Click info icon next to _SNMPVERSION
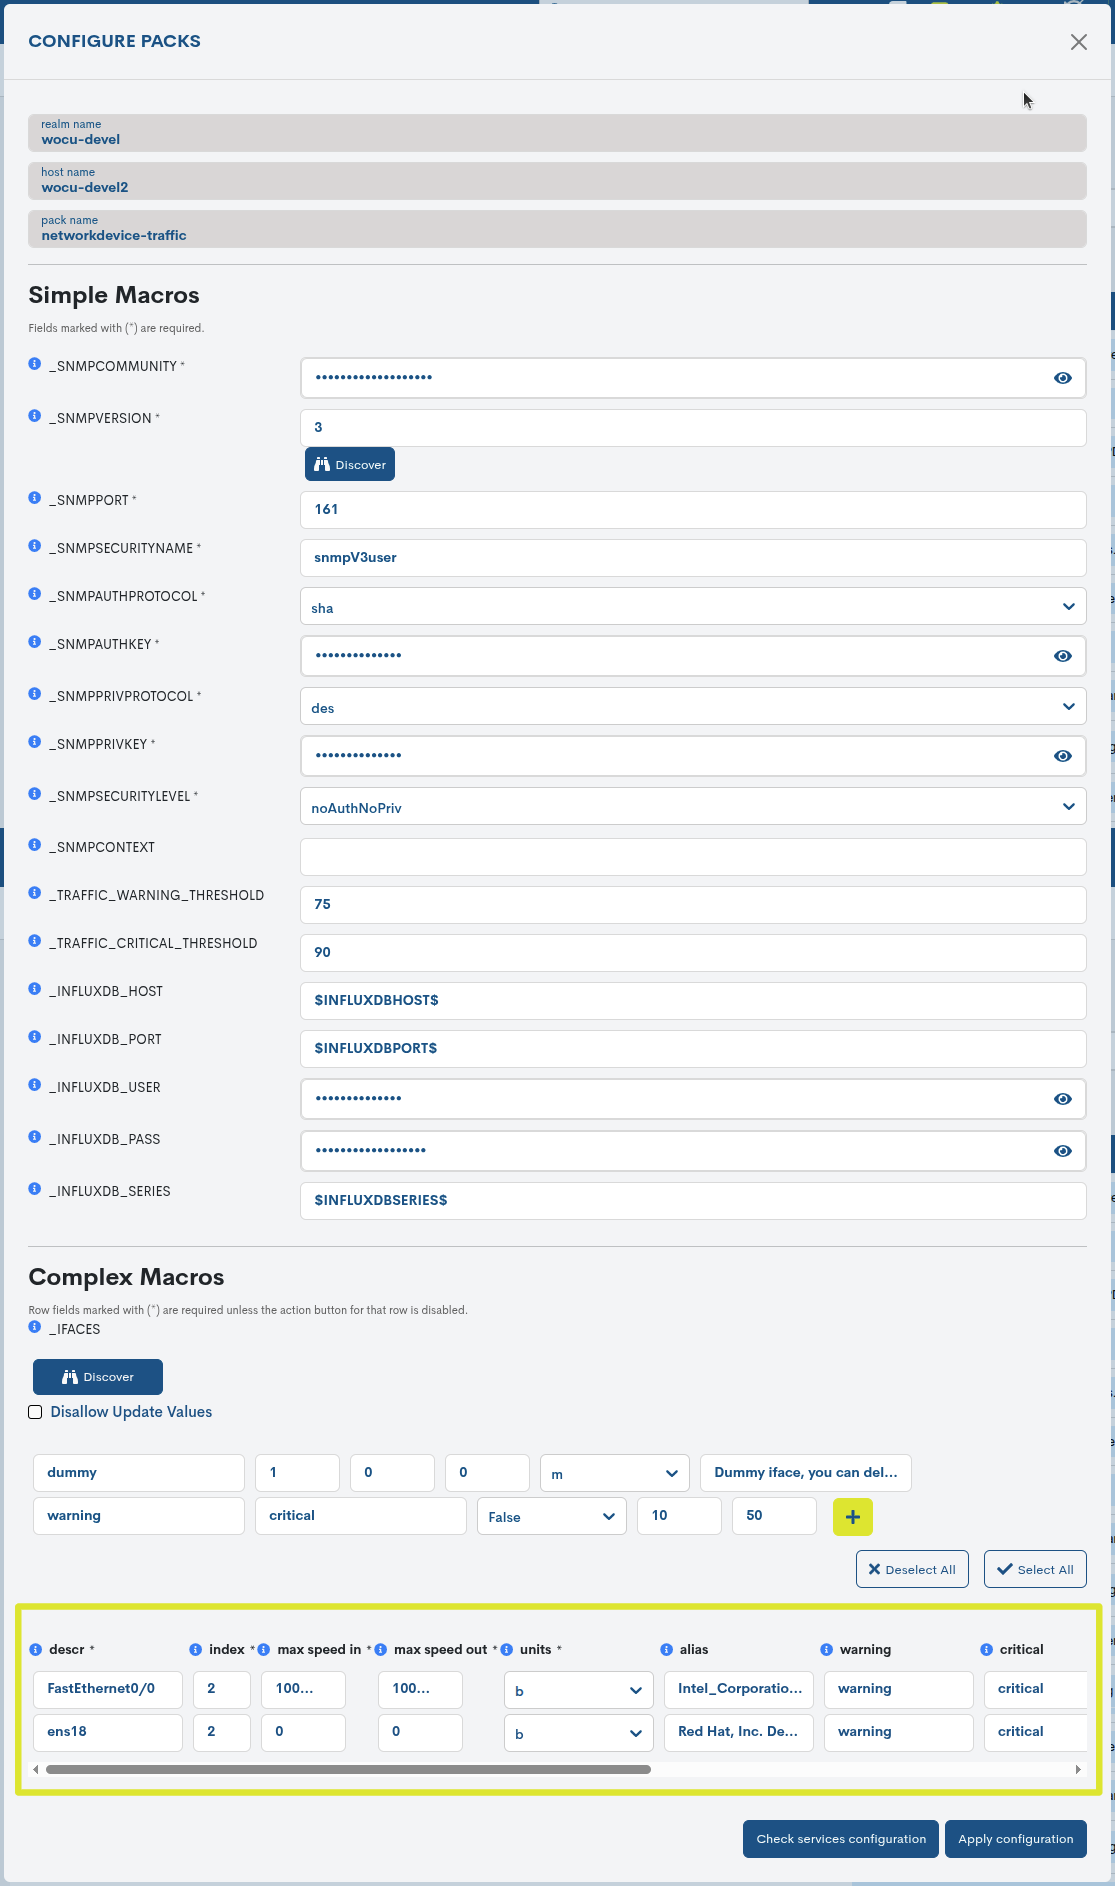This screenshot has width=1115, height=1886. coord(35,416)
